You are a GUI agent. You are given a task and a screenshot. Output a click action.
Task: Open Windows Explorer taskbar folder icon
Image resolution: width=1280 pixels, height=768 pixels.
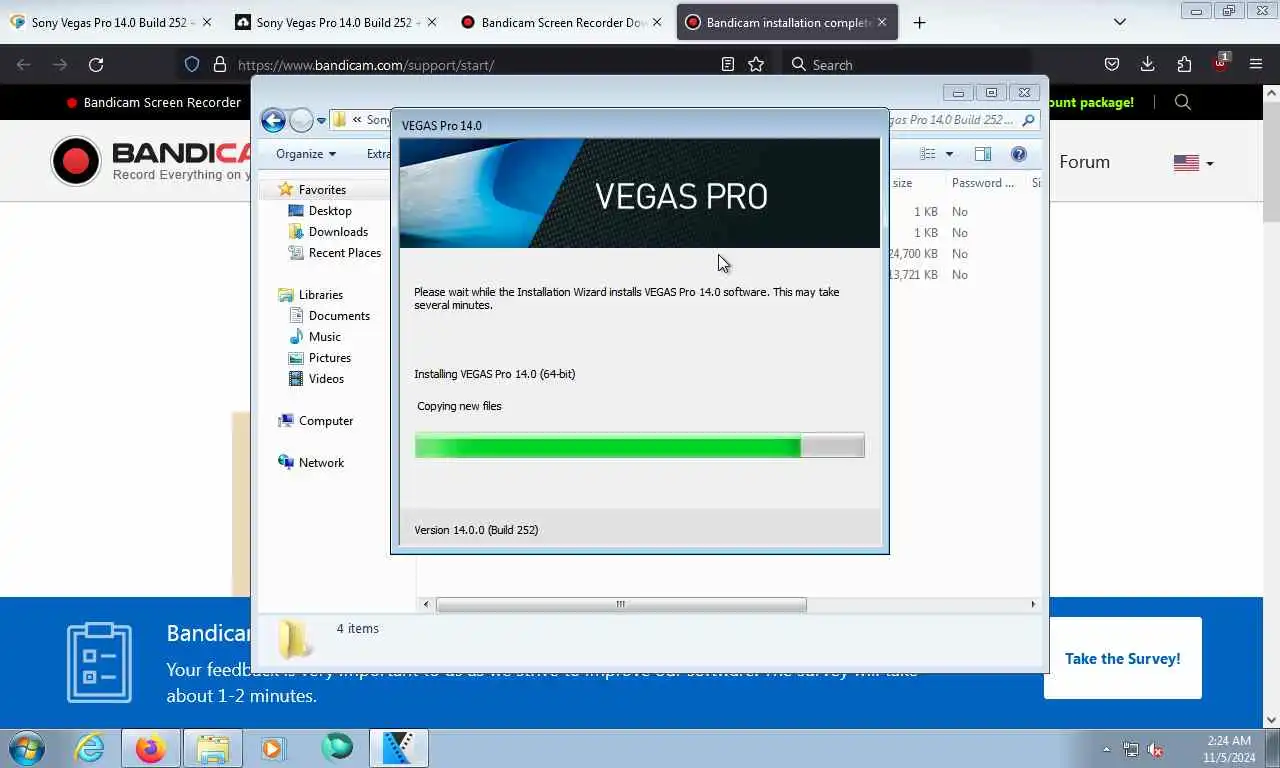pos(212,748)
